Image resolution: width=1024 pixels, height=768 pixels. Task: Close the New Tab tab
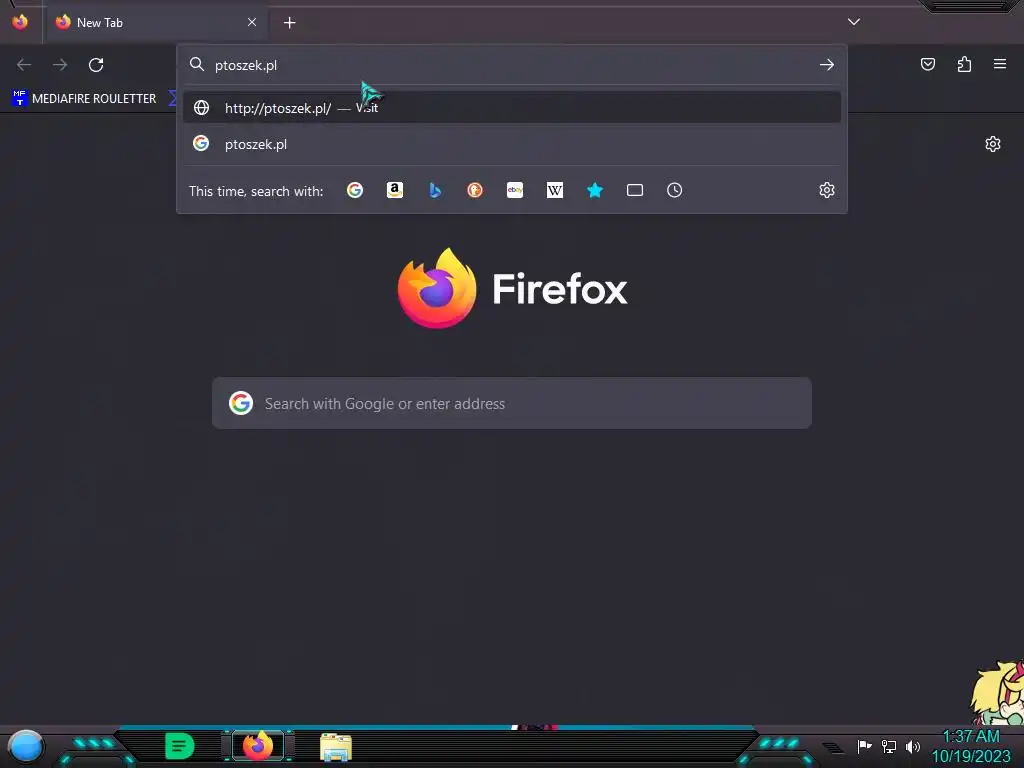click(x=252, y=22)
